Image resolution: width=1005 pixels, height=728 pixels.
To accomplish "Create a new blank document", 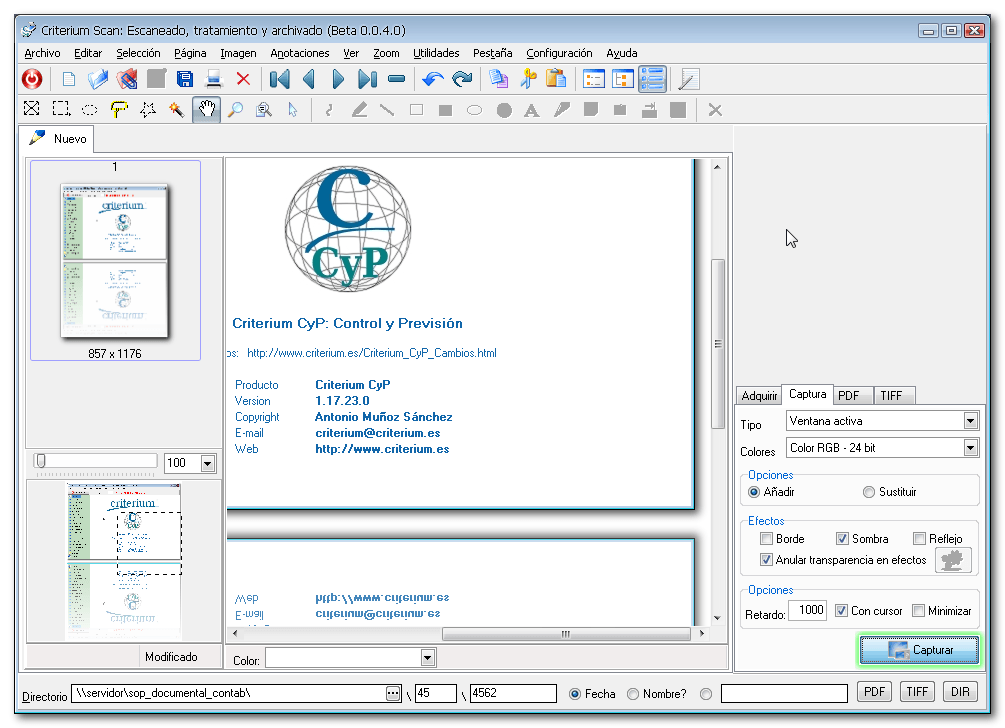I will click(x=69, y=79).
